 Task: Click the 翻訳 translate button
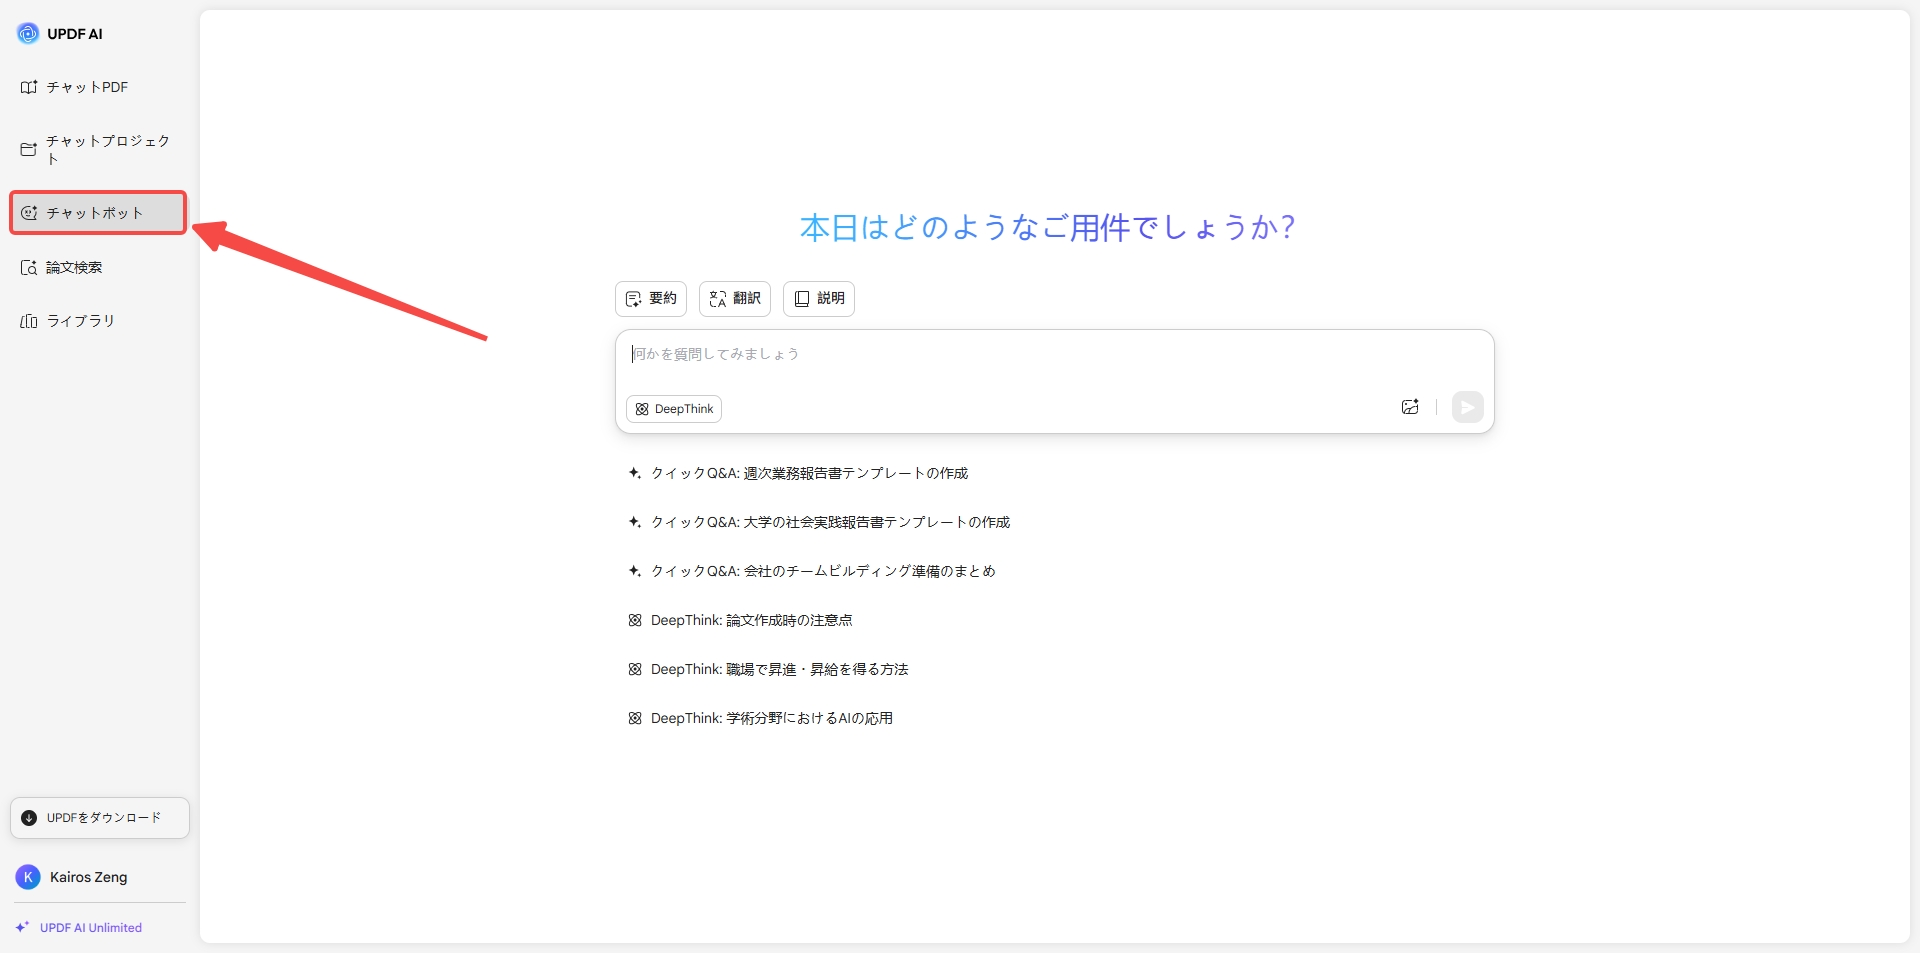(735, 298)
